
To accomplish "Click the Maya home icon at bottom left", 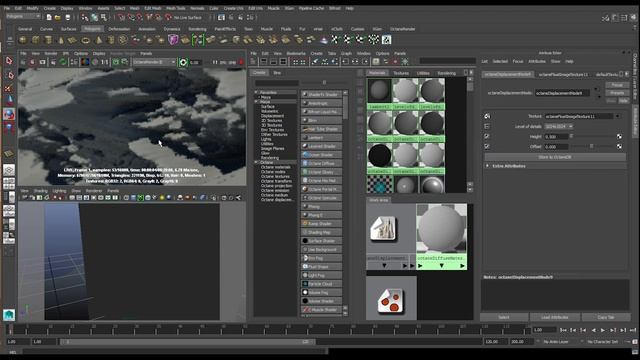I will coord(9,314).
